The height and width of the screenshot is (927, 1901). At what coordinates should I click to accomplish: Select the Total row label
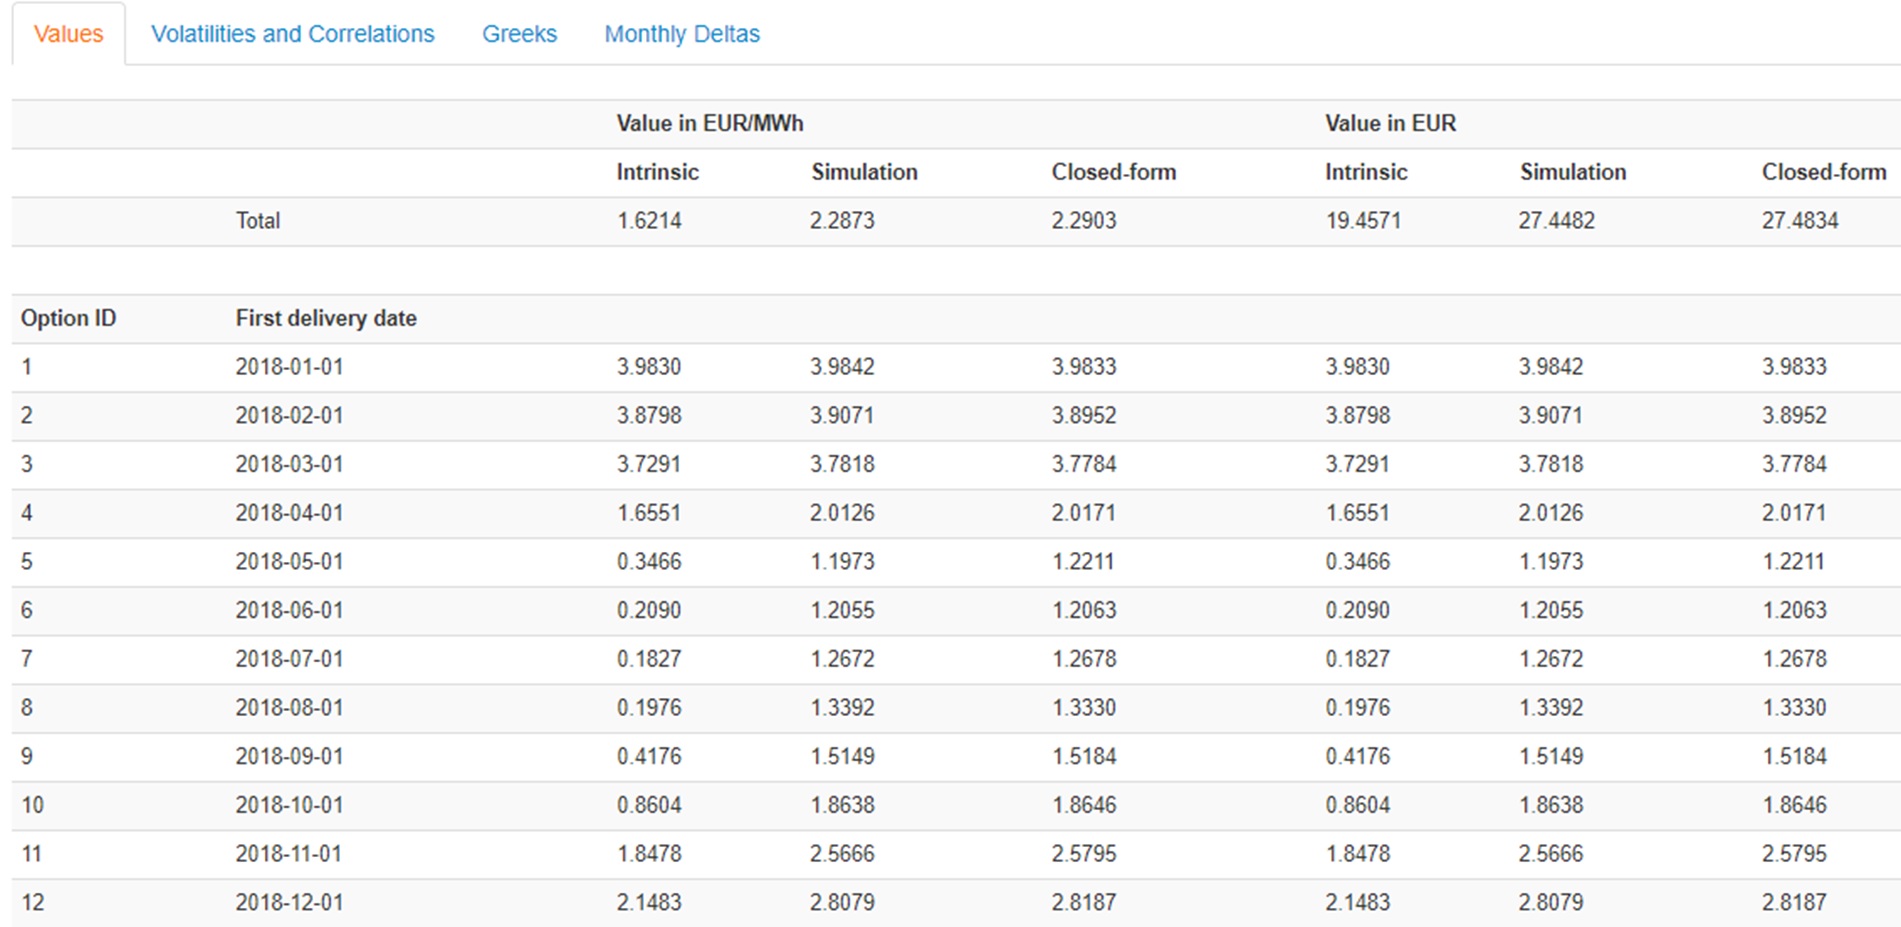pyautogui.click(x=257, y=221)
